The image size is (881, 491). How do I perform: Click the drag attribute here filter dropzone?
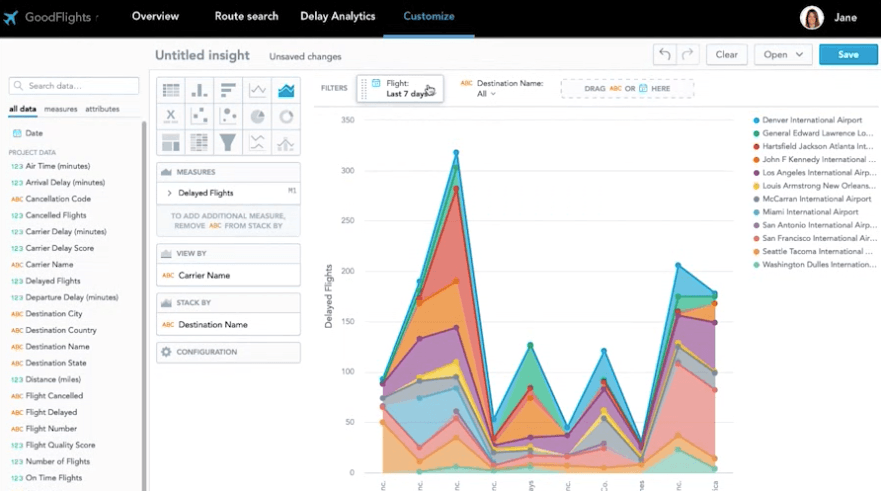(627, 89)
